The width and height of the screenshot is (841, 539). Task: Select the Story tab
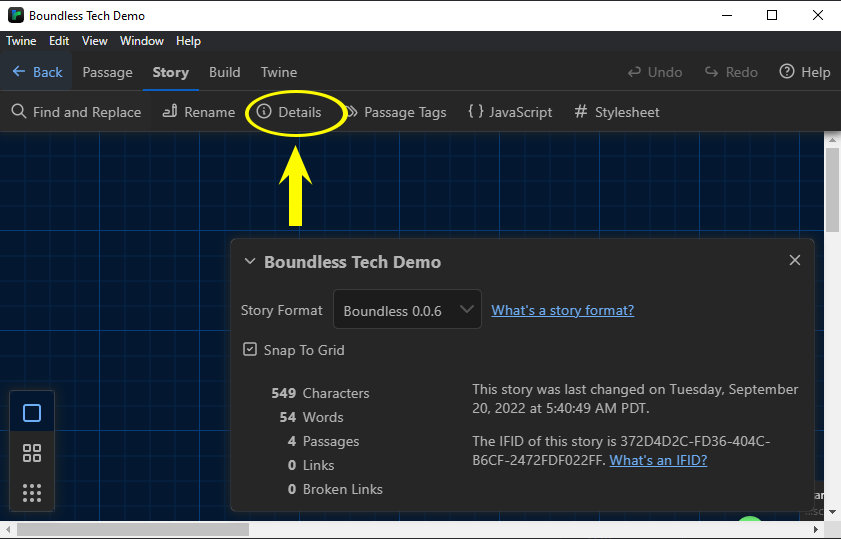coord(171,72)
